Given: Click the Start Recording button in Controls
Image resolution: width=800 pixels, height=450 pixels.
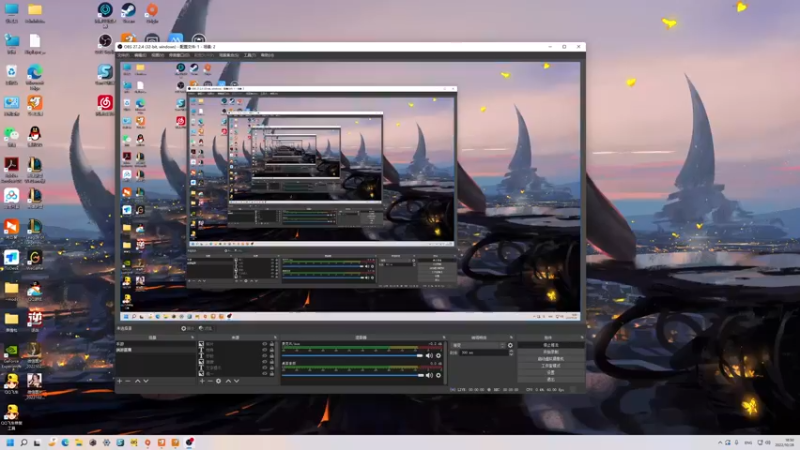Looking at the screenshot, I should point(551,352).
